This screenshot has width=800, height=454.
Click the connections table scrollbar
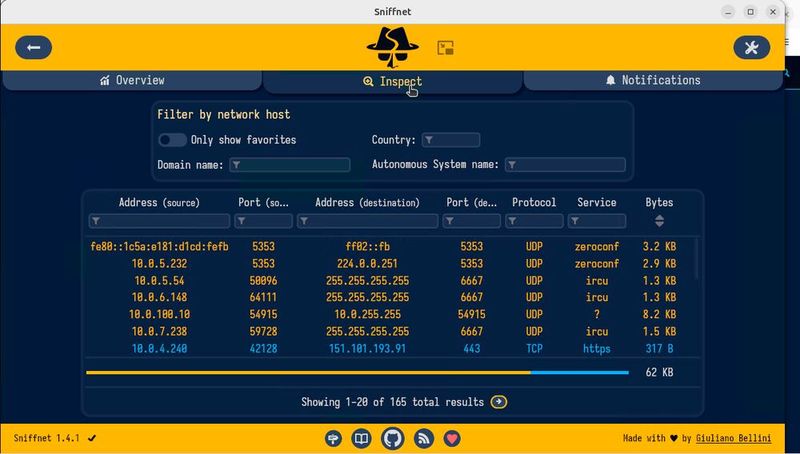coord(697,259)
